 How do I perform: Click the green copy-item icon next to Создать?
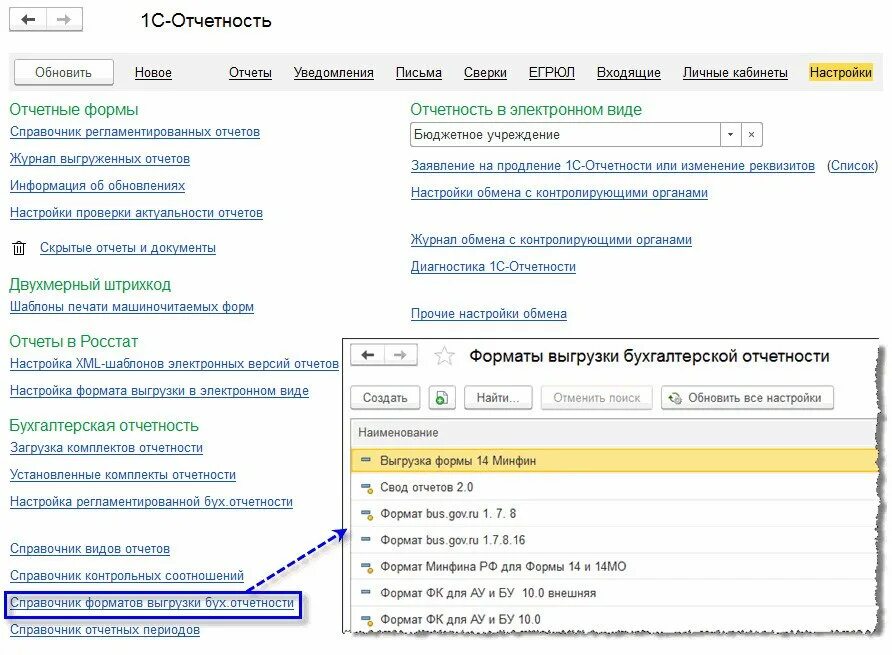coord(441,398)
